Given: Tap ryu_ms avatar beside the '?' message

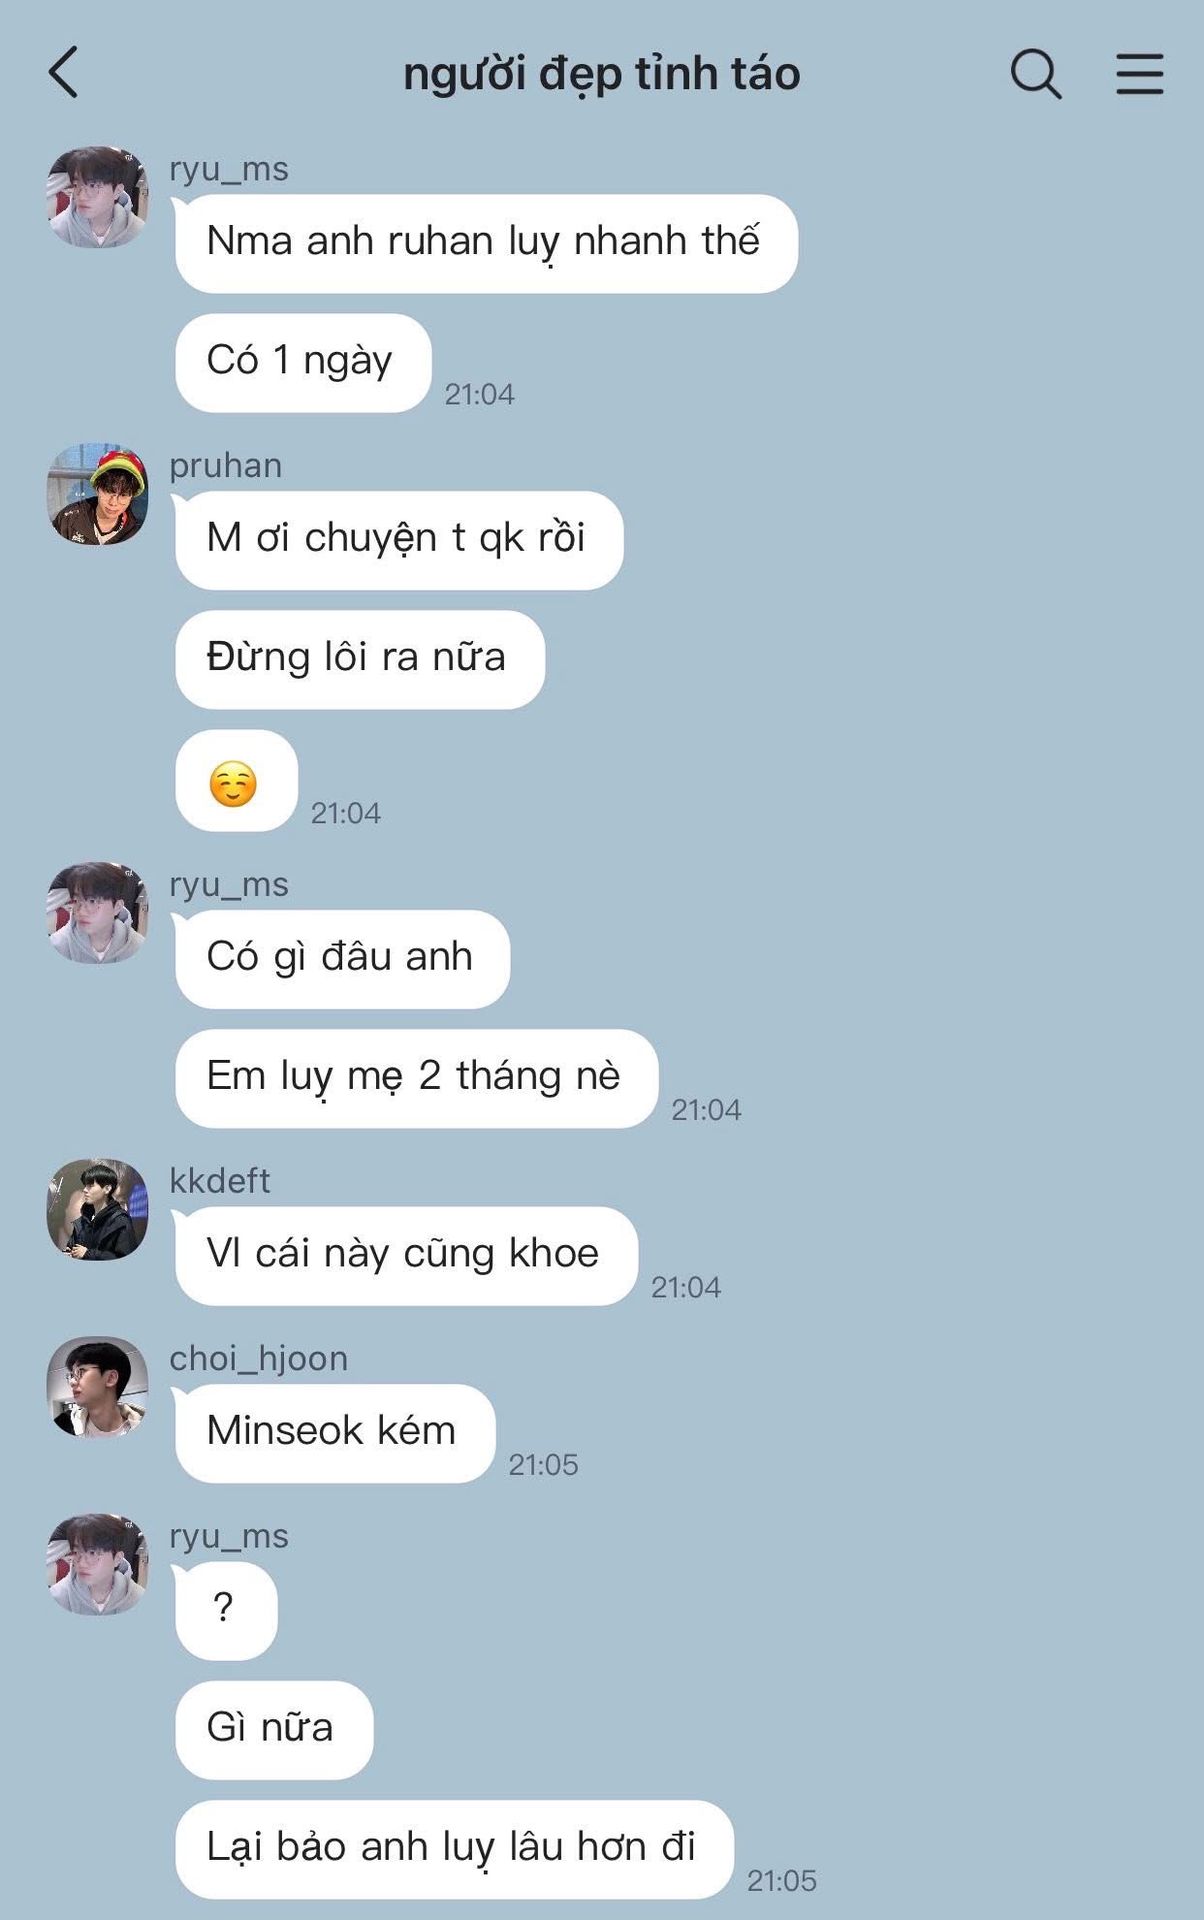Looking at the screenshot, I should 98,1564.
